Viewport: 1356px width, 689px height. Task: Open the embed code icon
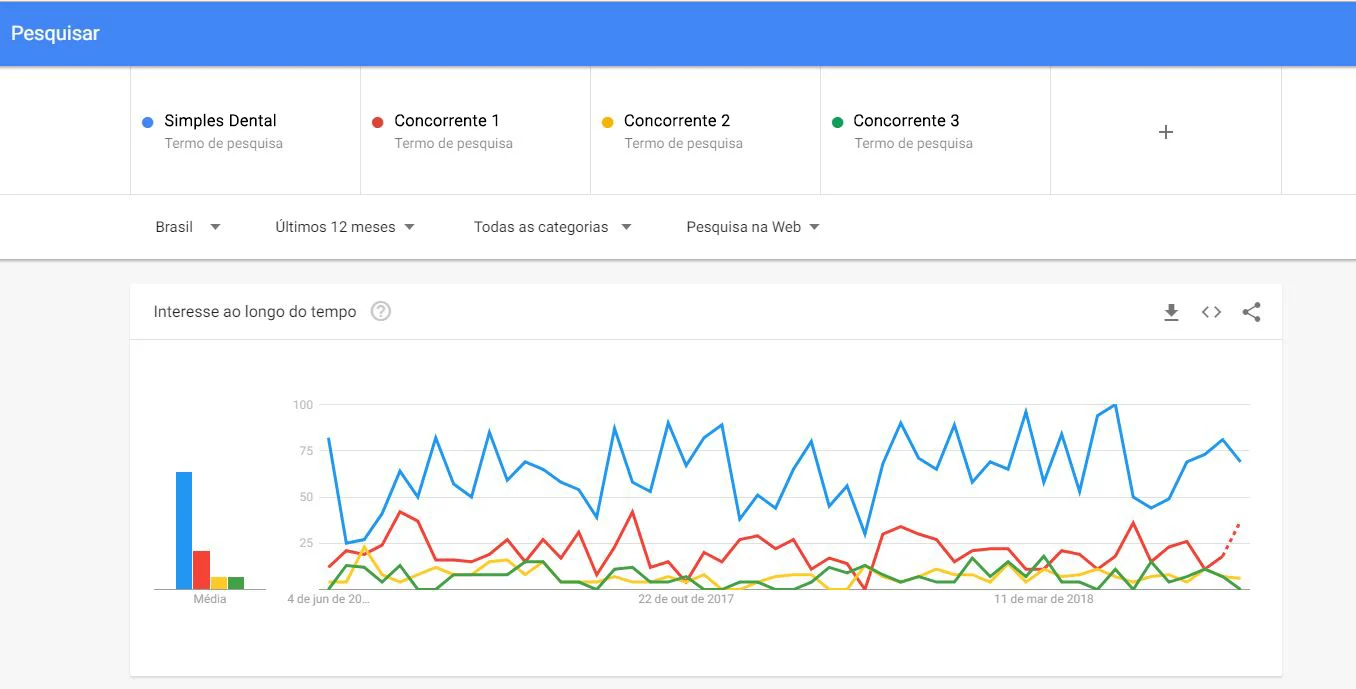tap(1211, 312)
